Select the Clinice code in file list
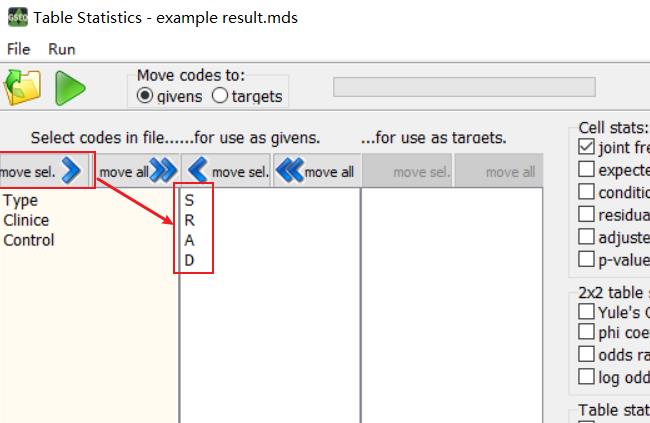This screenshot has width=650, height=423. click(x=26, y=220)
